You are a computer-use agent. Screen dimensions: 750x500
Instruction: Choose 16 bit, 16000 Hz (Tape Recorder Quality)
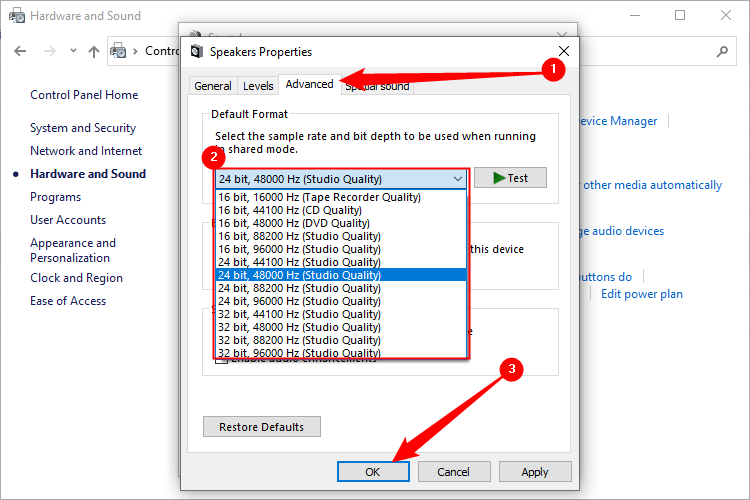pos(341,197)
